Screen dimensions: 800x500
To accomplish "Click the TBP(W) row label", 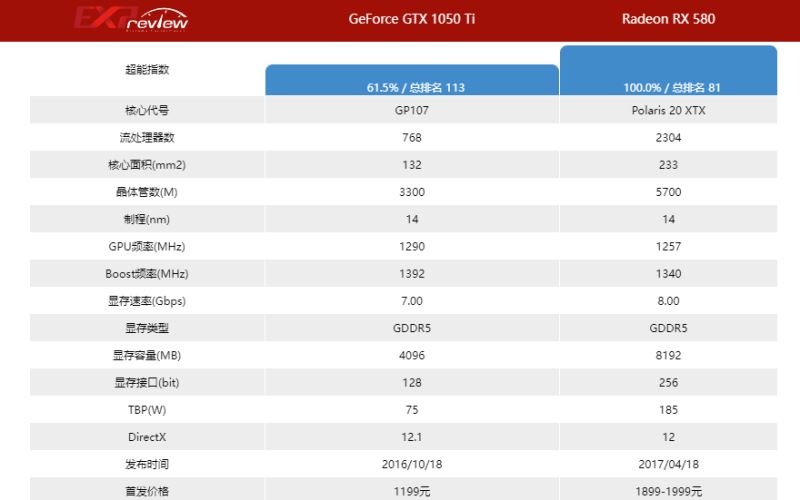I will (x=147, y=410).
